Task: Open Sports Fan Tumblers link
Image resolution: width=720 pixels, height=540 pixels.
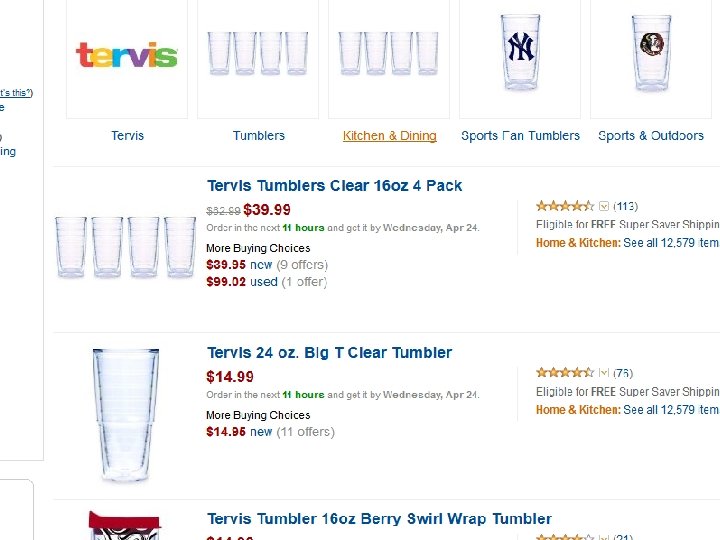Action: (x=520, y=136)
